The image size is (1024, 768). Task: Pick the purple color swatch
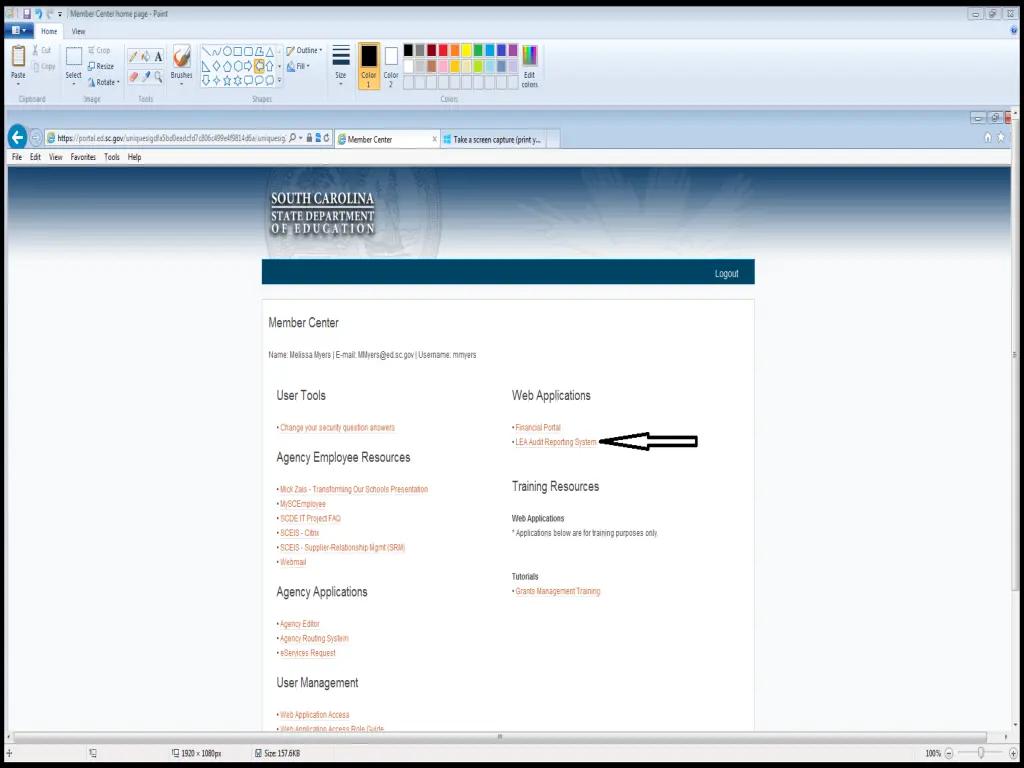[513, 50]
